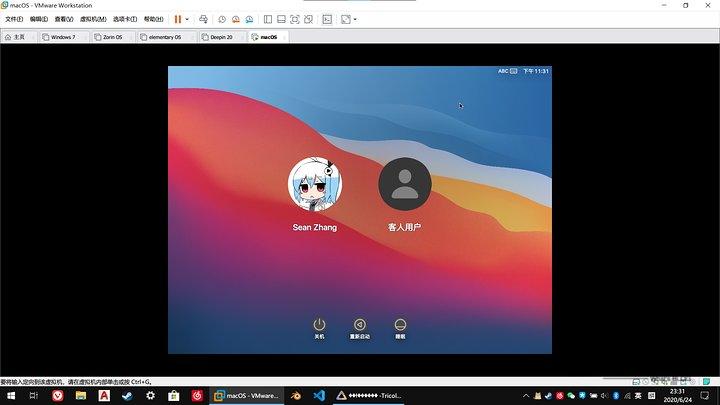Open the 选项卡(T) menu
The height and width of the screenshot is (405, 720).
point(125,19)
